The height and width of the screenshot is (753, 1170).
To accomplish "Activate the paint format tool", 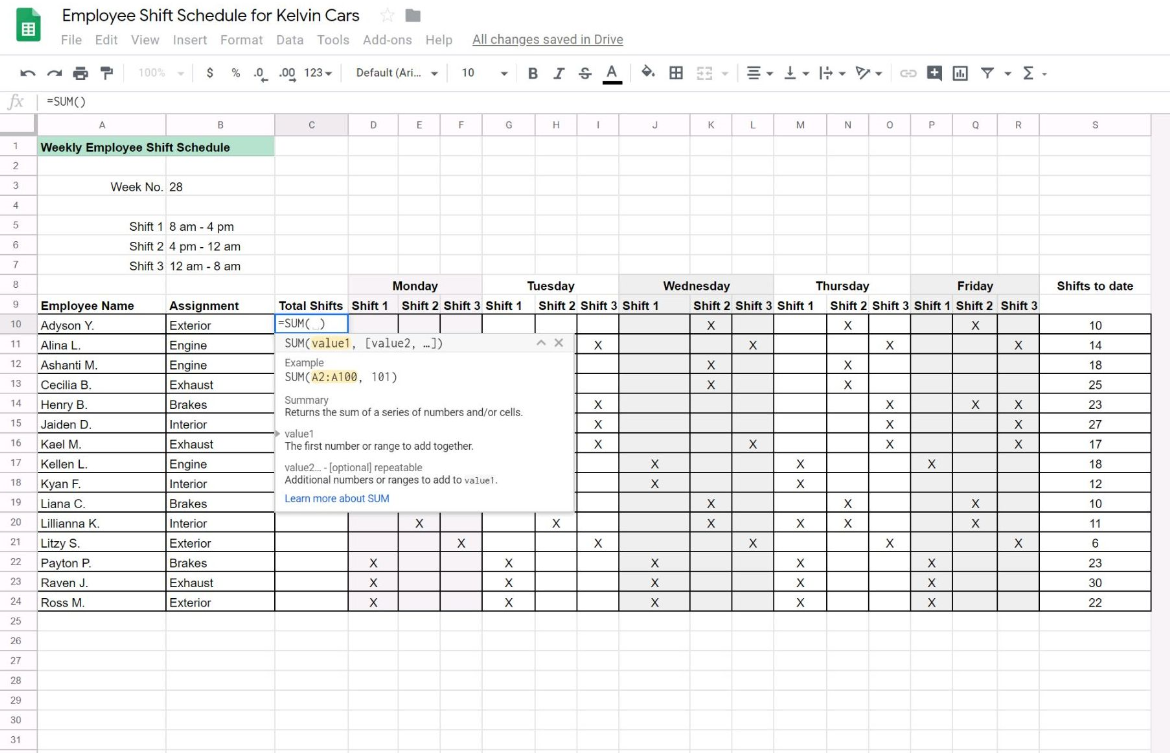I will [107, 73].
